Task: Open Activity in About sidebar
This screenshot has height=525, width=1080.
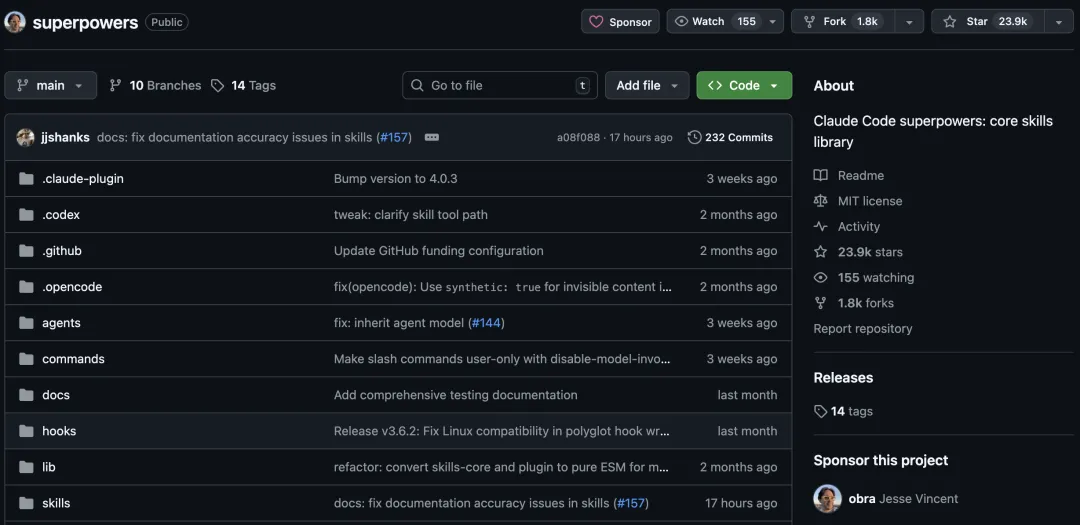Action: tap(858, 227)
